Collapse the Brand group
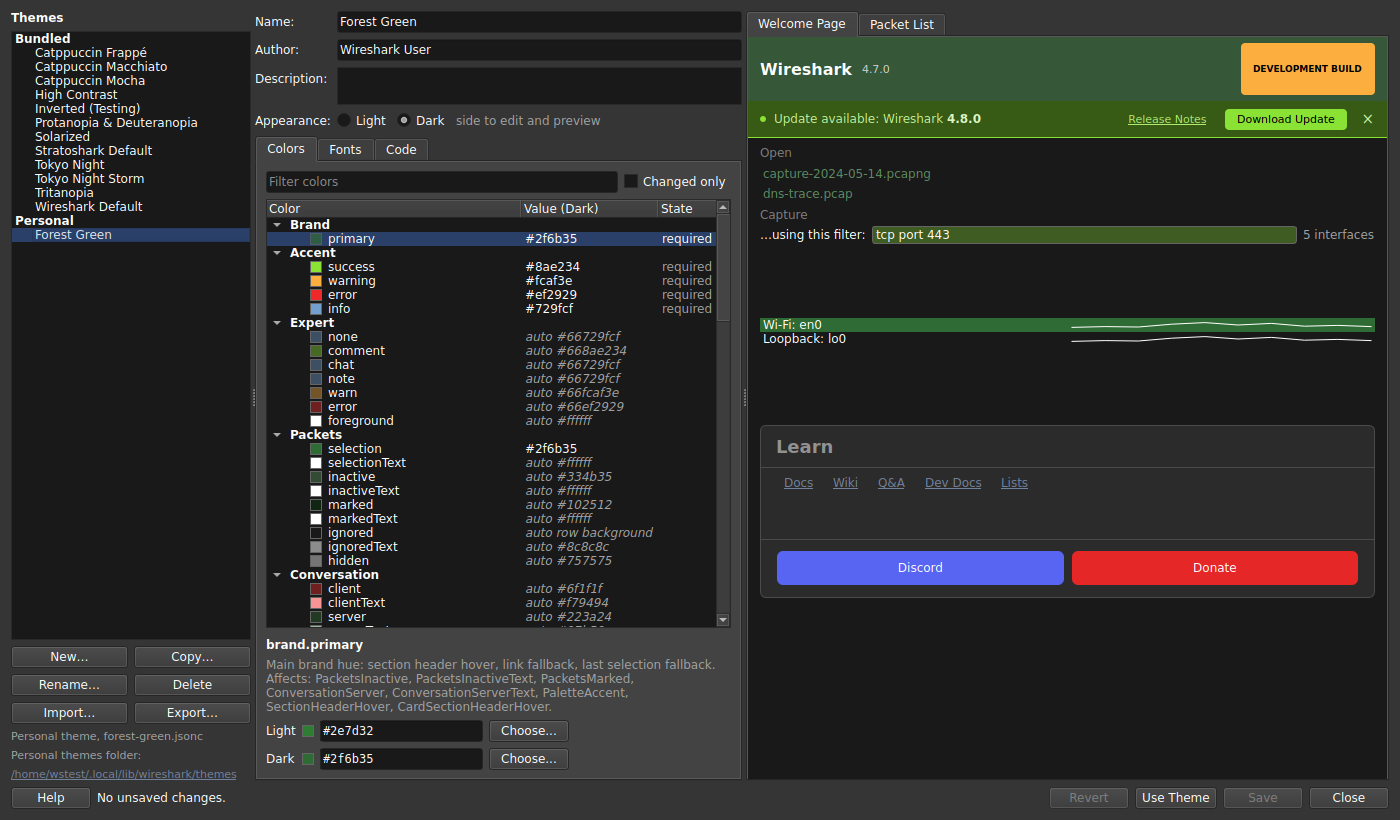1400x820 pixels. pos(277,225)
